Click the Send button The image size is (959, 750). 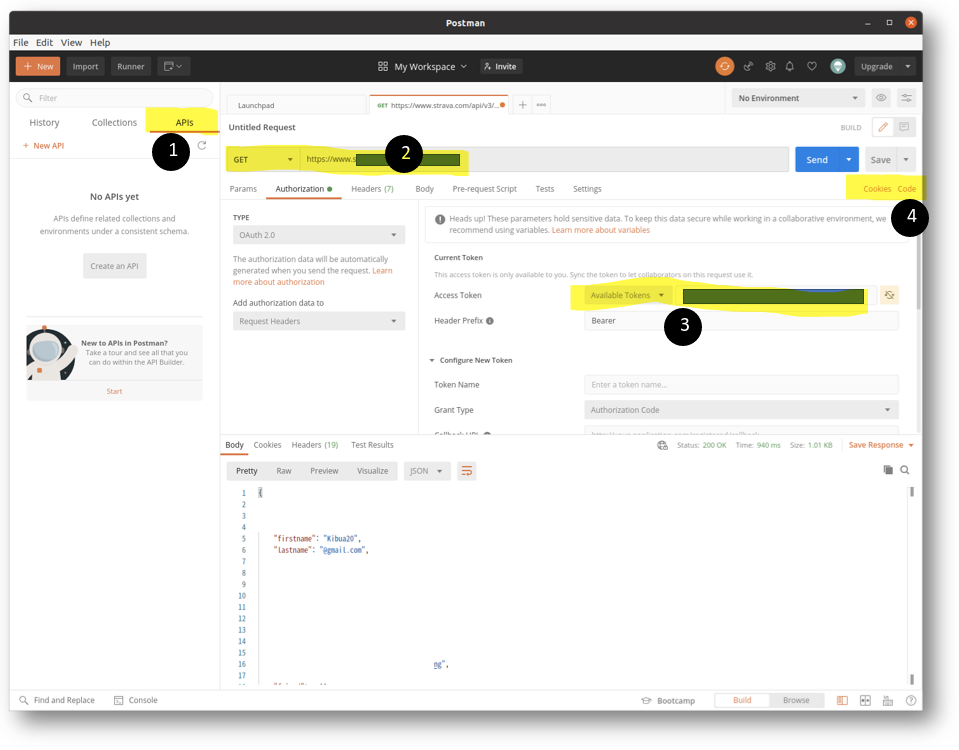pos(817,160)
